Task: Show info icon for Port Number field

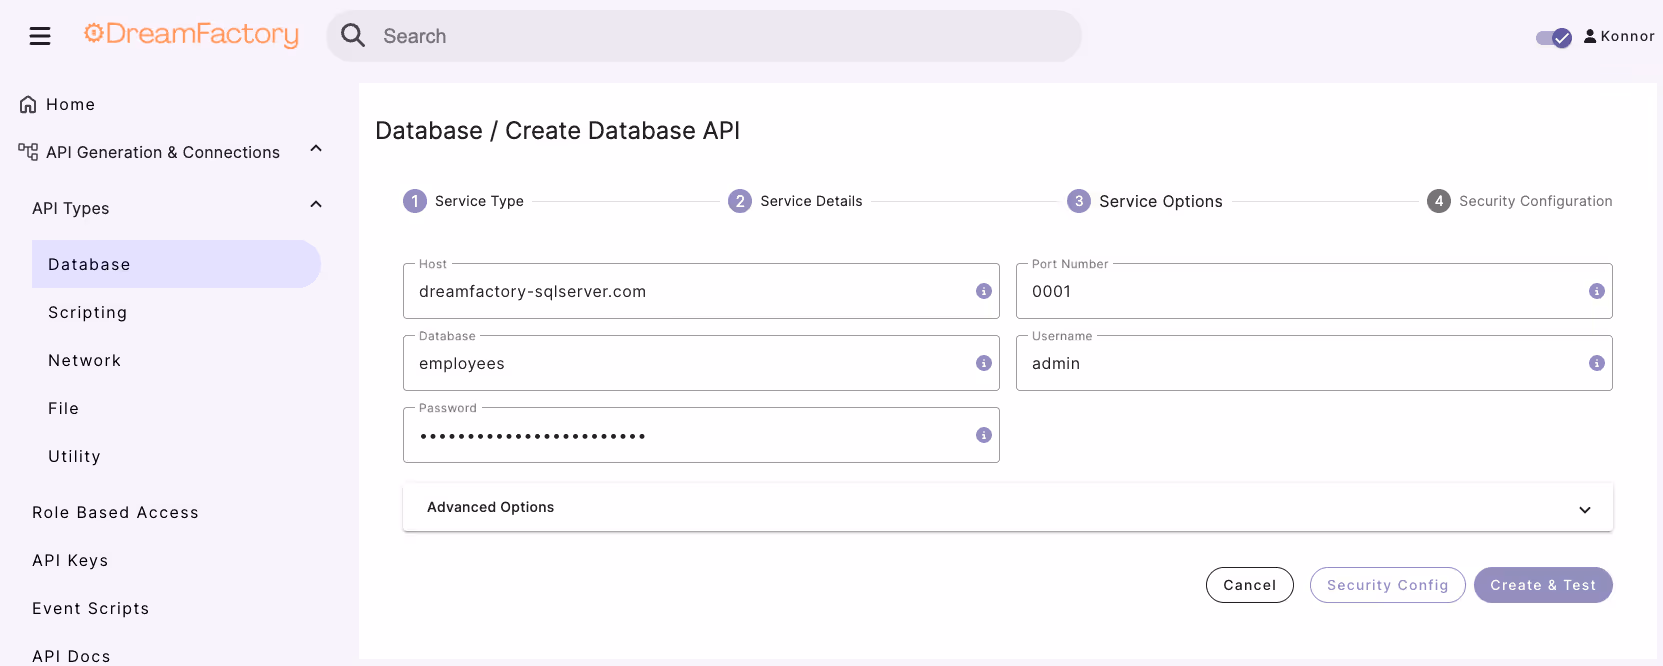Action: [x=1597, y=291]
